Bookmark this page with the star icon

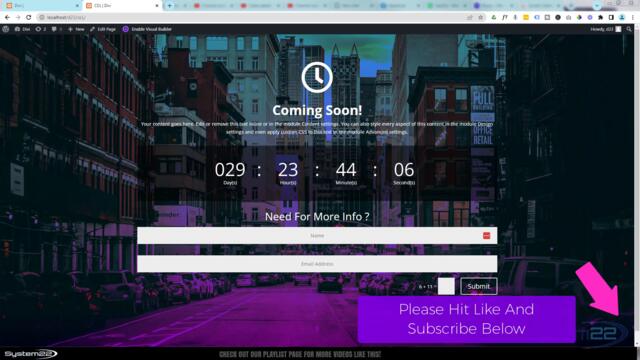481,18
